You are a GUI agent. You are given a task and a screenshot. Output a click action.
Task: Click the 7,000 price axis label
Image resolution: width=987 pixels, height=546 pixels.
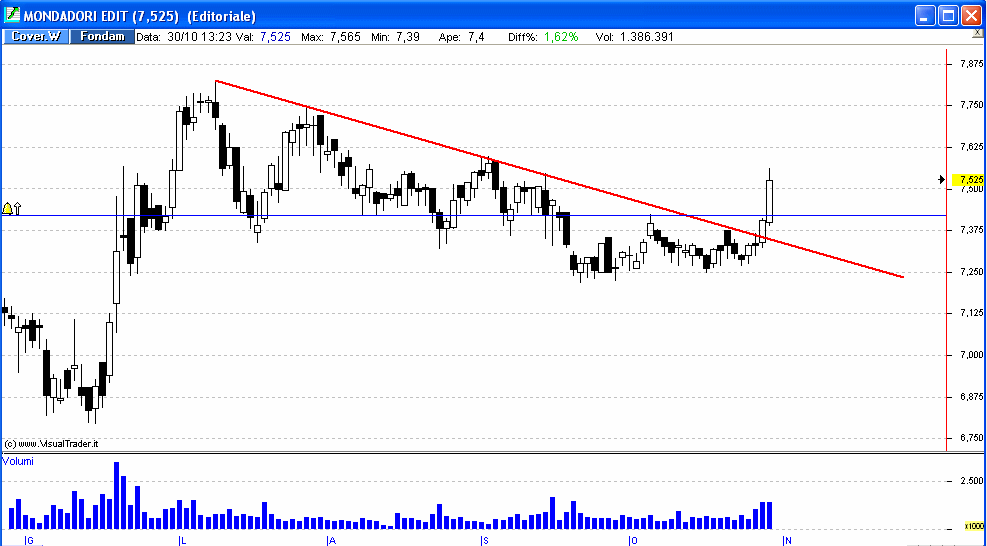[x=972, y=355]
